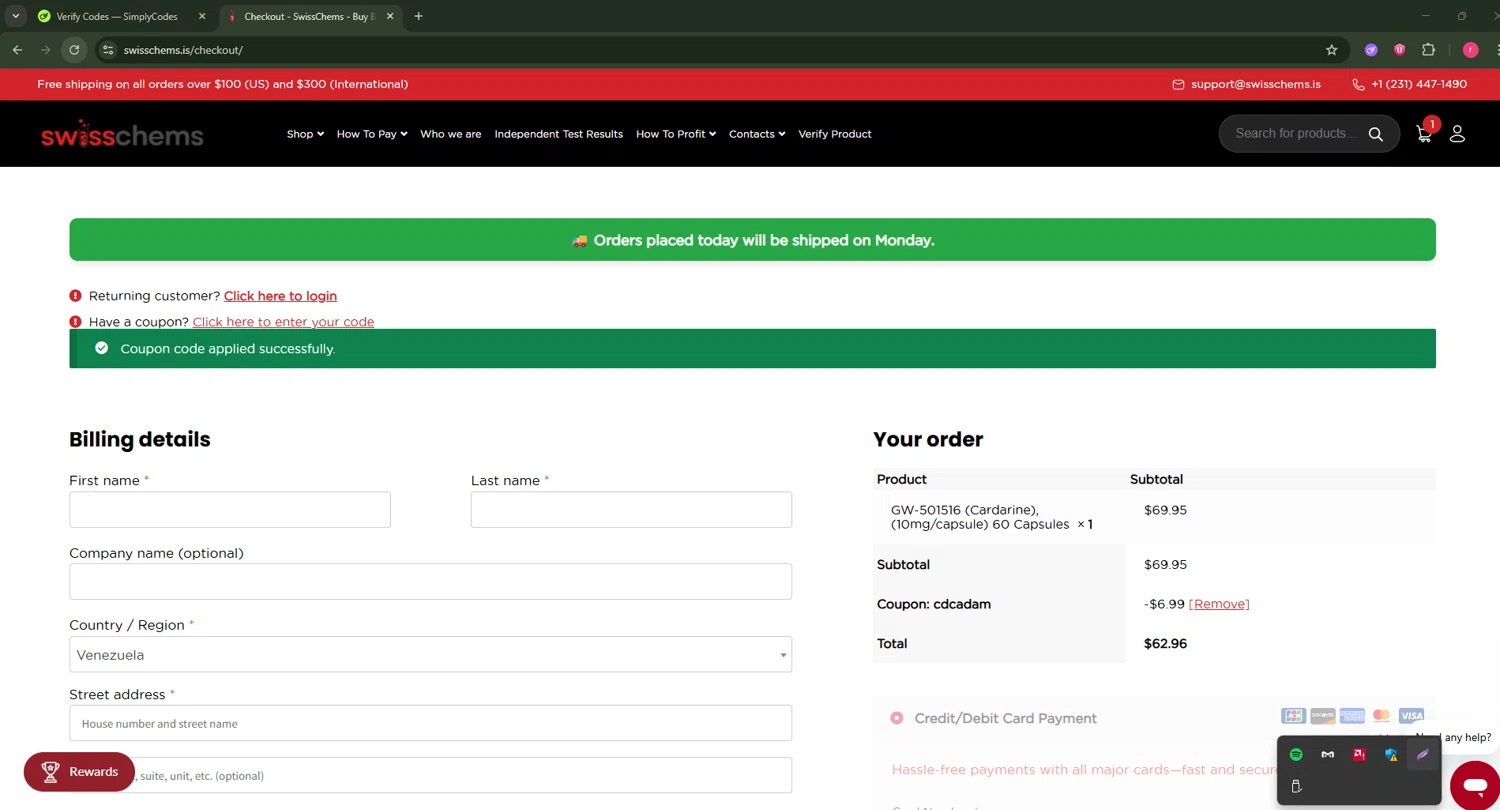Click the SwissChems logo
Screen dimensions: 1500x810
[122, 134]
